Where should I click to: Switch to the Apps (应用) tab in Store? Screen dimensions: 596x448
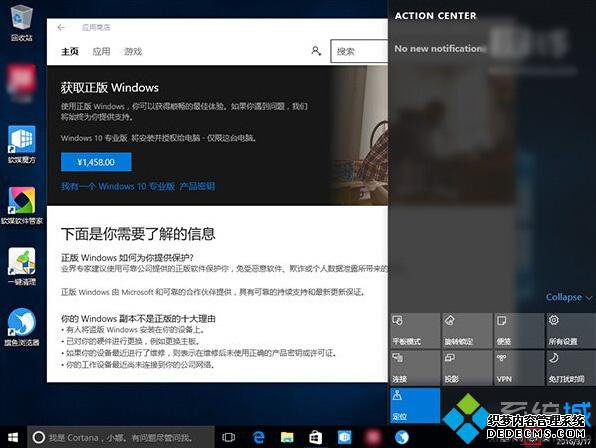101,51
